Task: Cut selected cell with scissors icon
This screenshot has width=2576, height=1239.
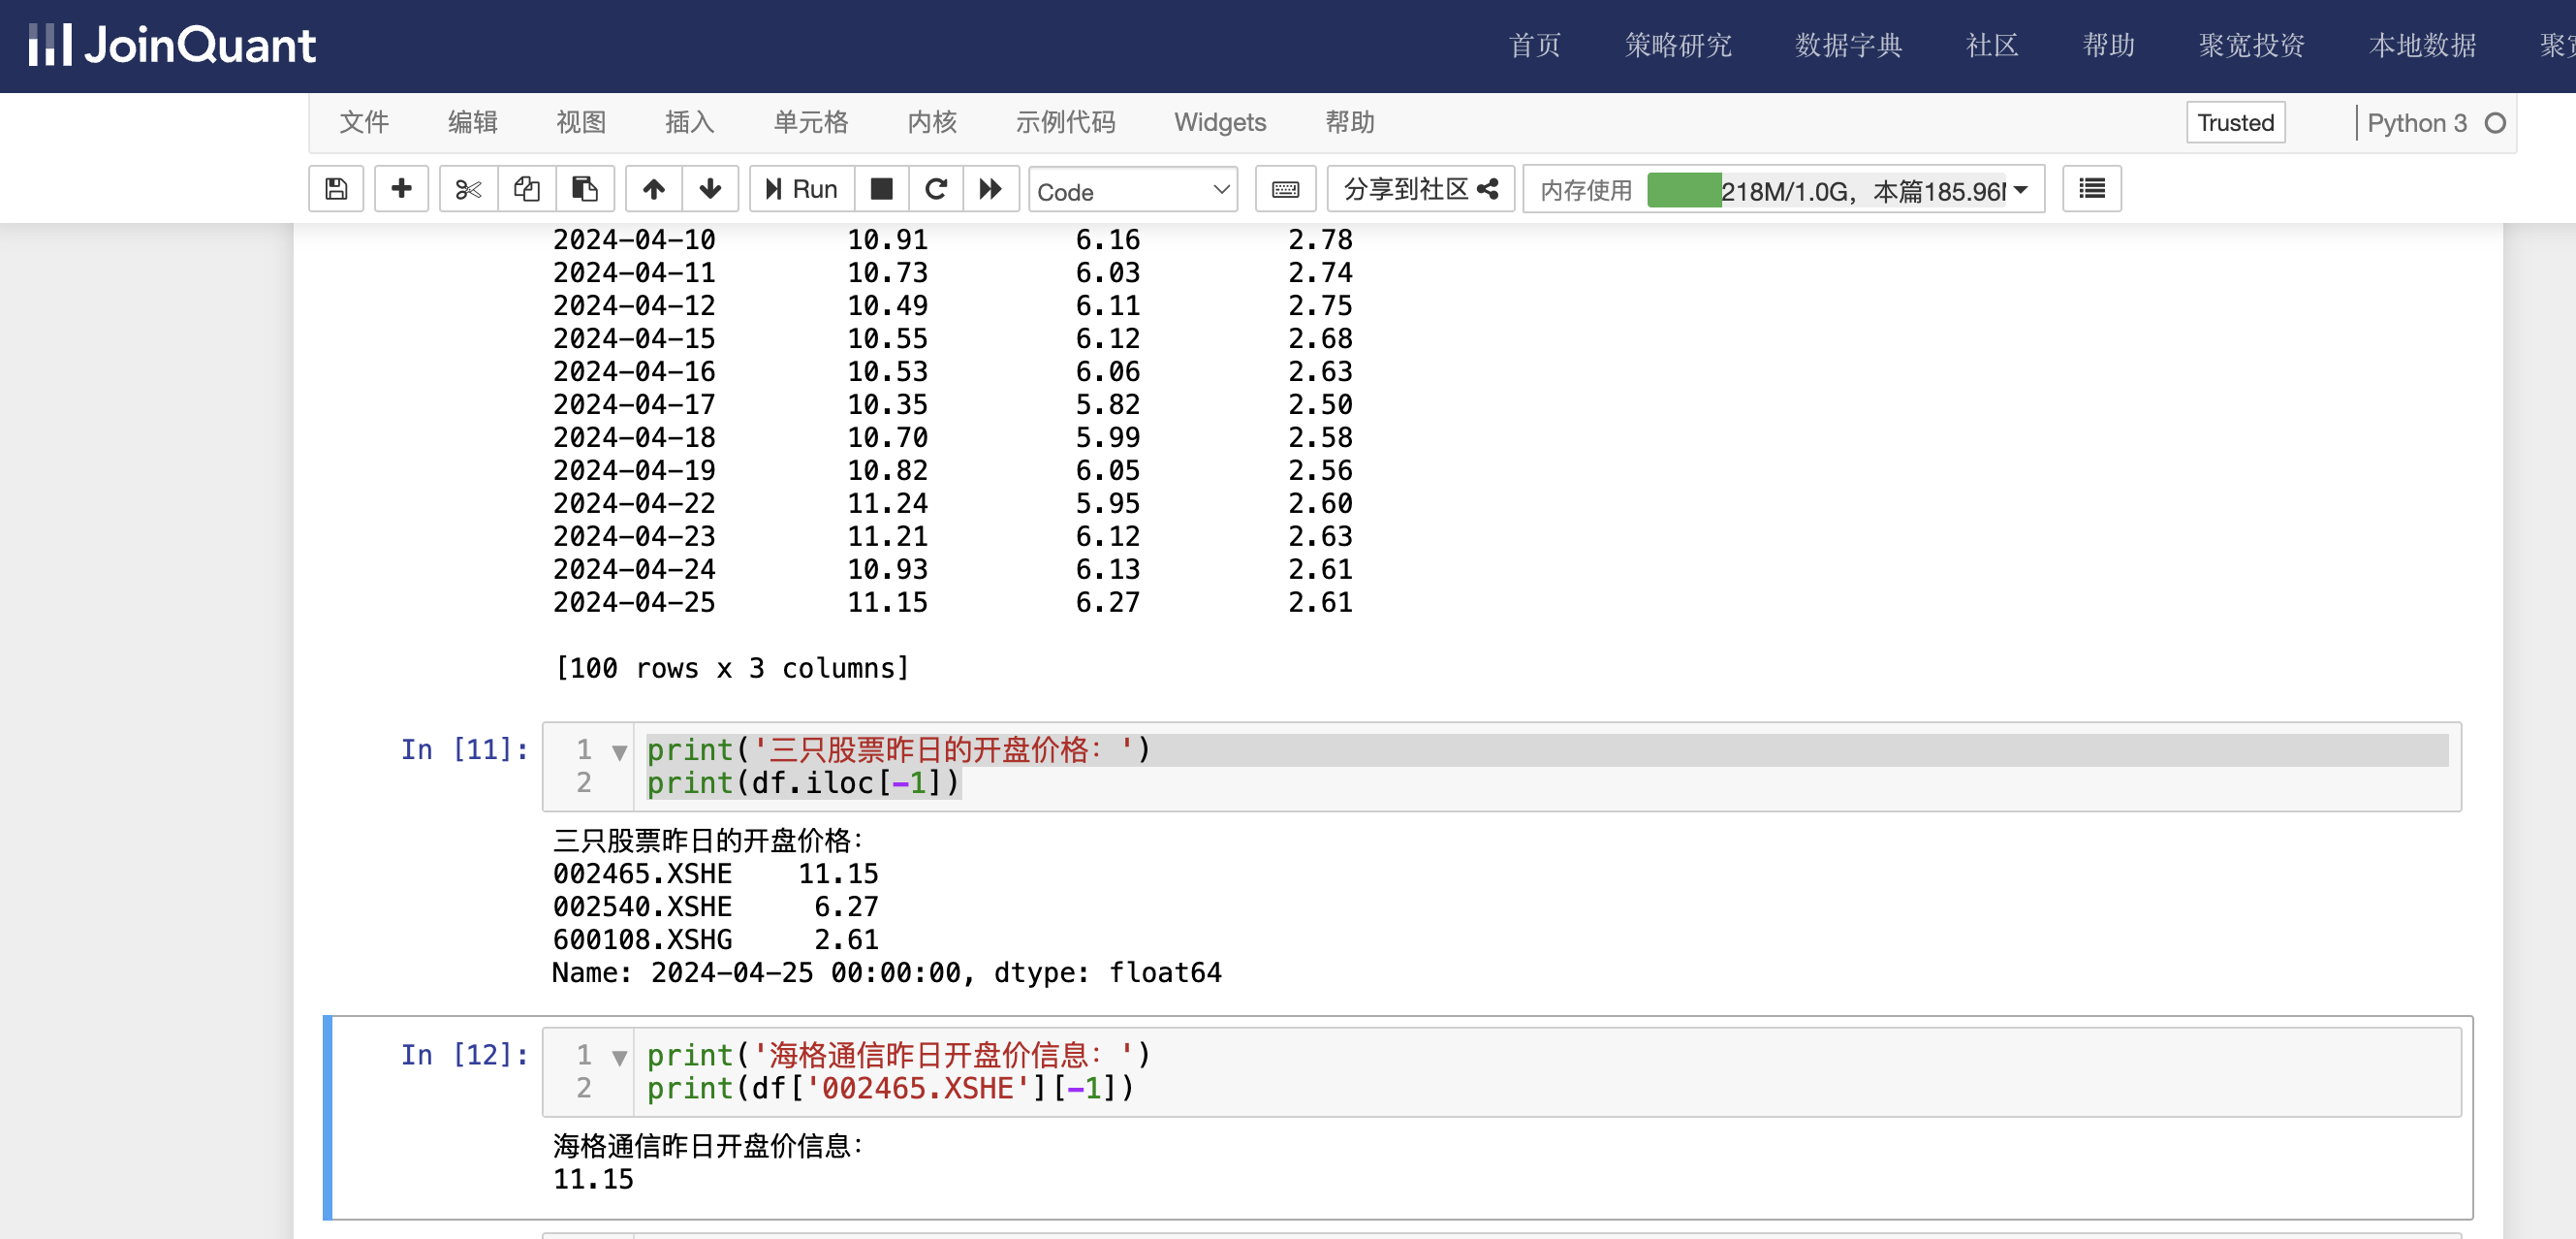Action: (x=467, y=189)
